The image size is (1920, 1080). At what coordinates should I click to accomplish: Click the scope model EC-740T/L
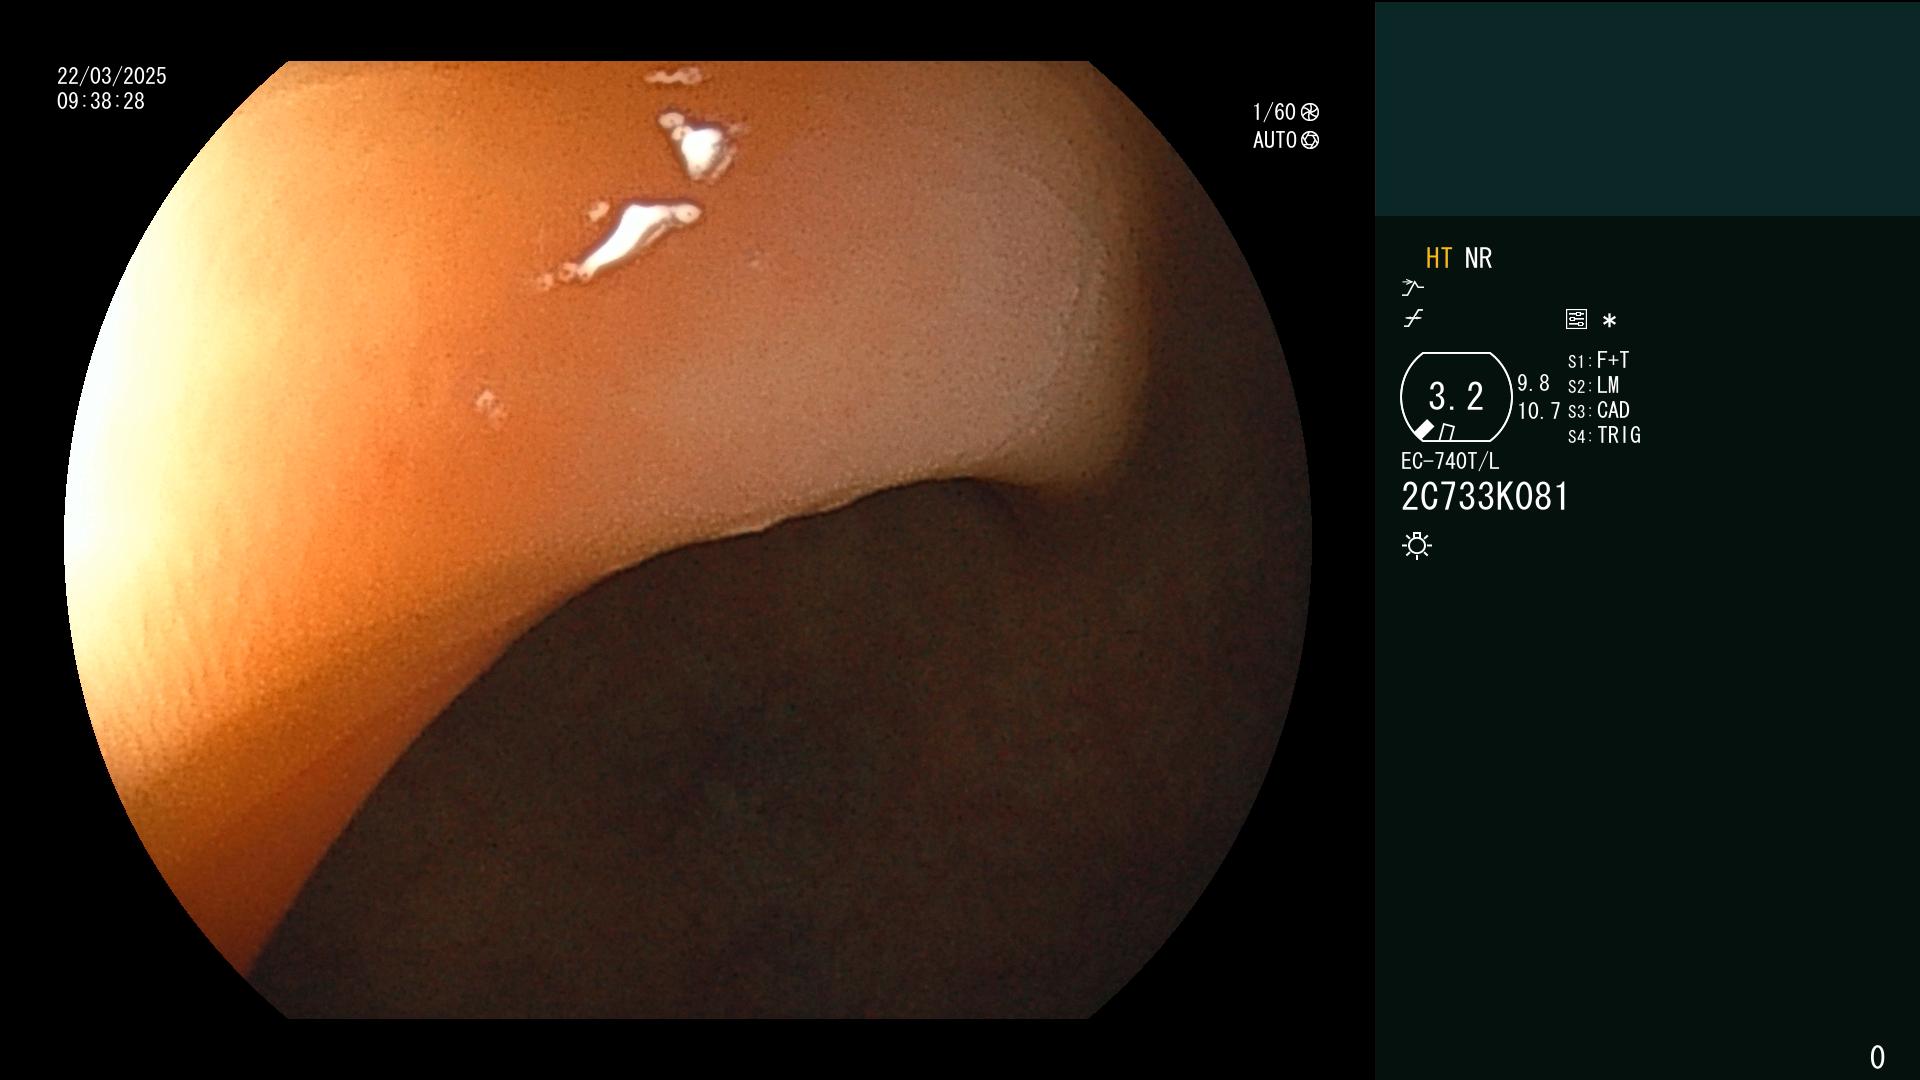pos(1450,461)
